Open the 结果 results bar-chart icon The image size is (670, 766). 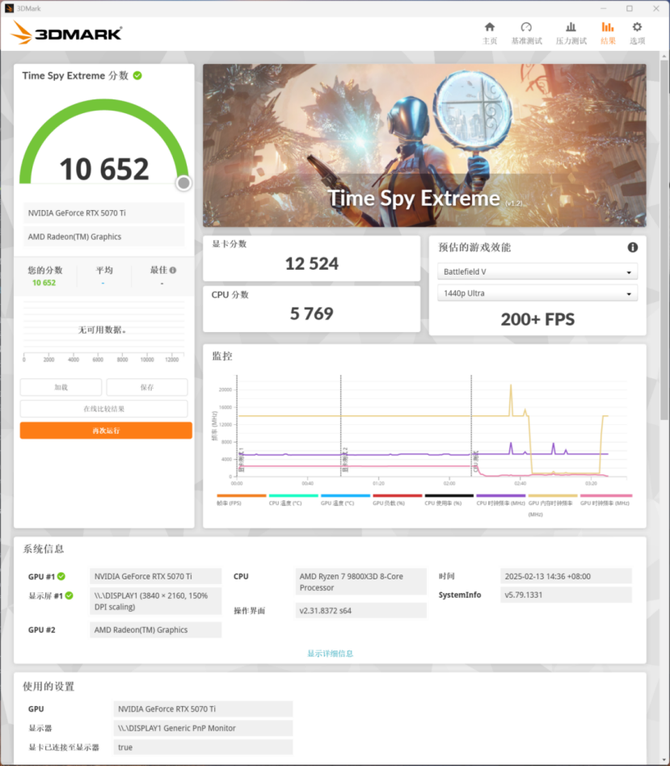point(607,27)
